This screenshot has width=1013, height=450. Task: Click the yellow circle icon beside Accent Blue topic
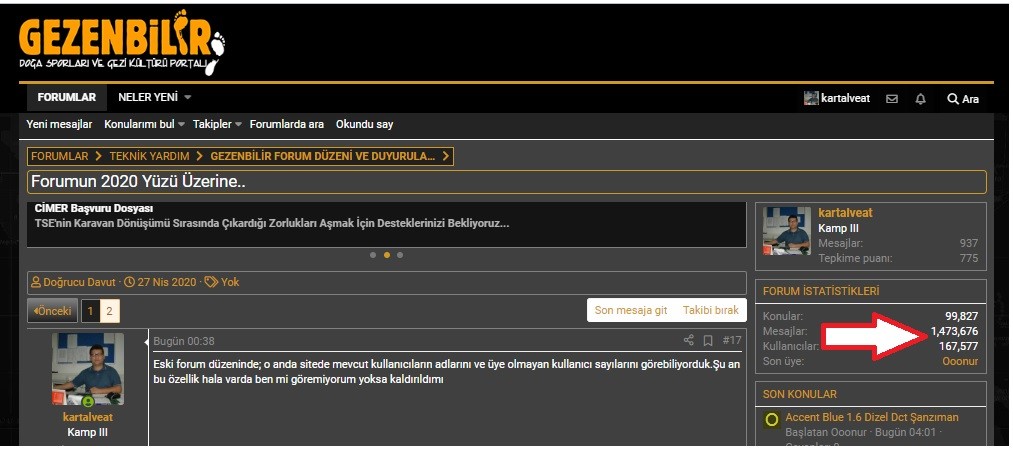coord(772,419)
